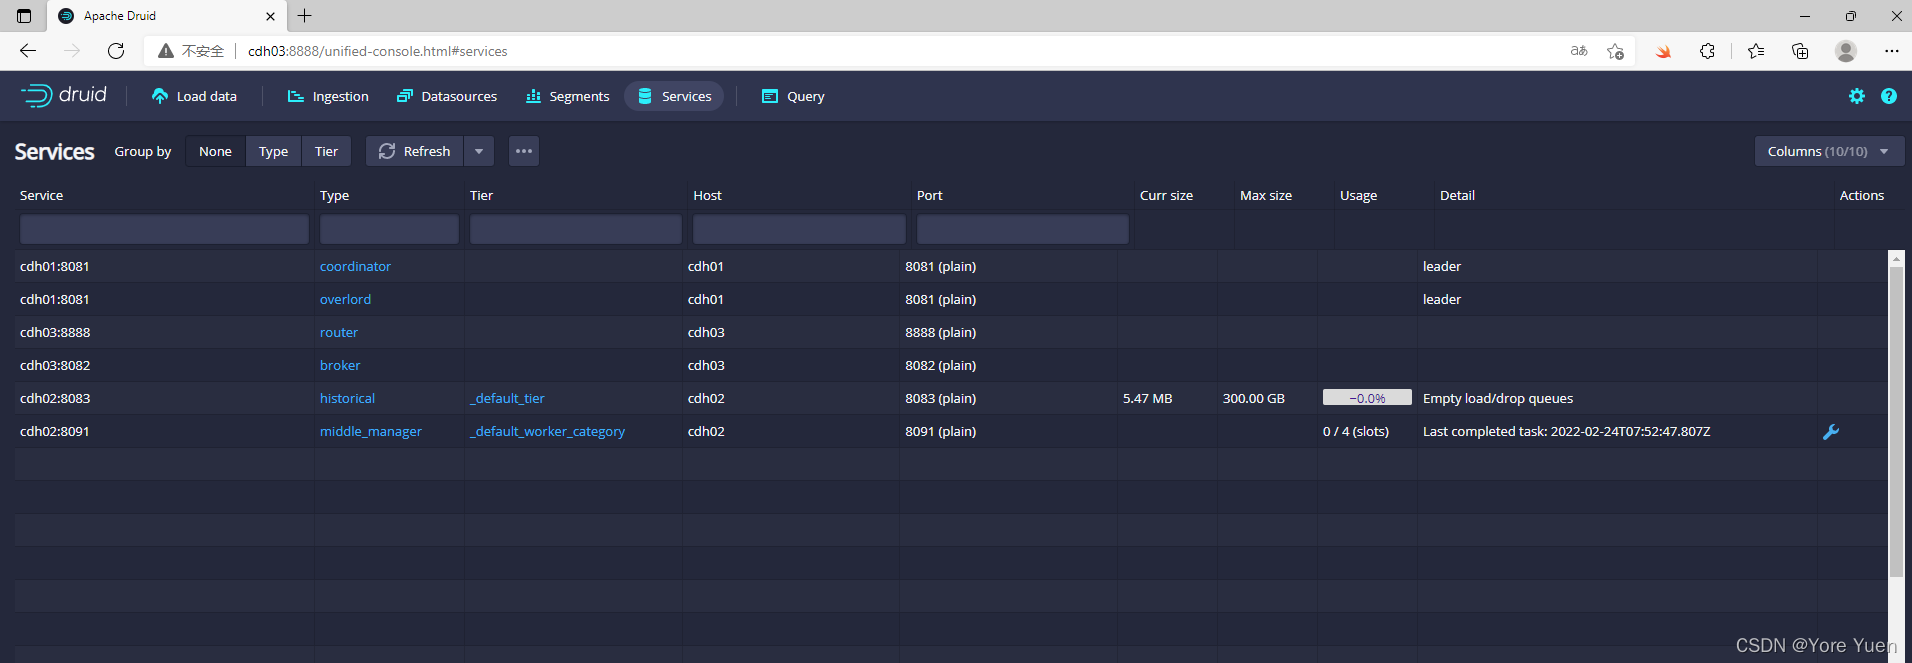Focus the Type filter field

tap(389, 229)
